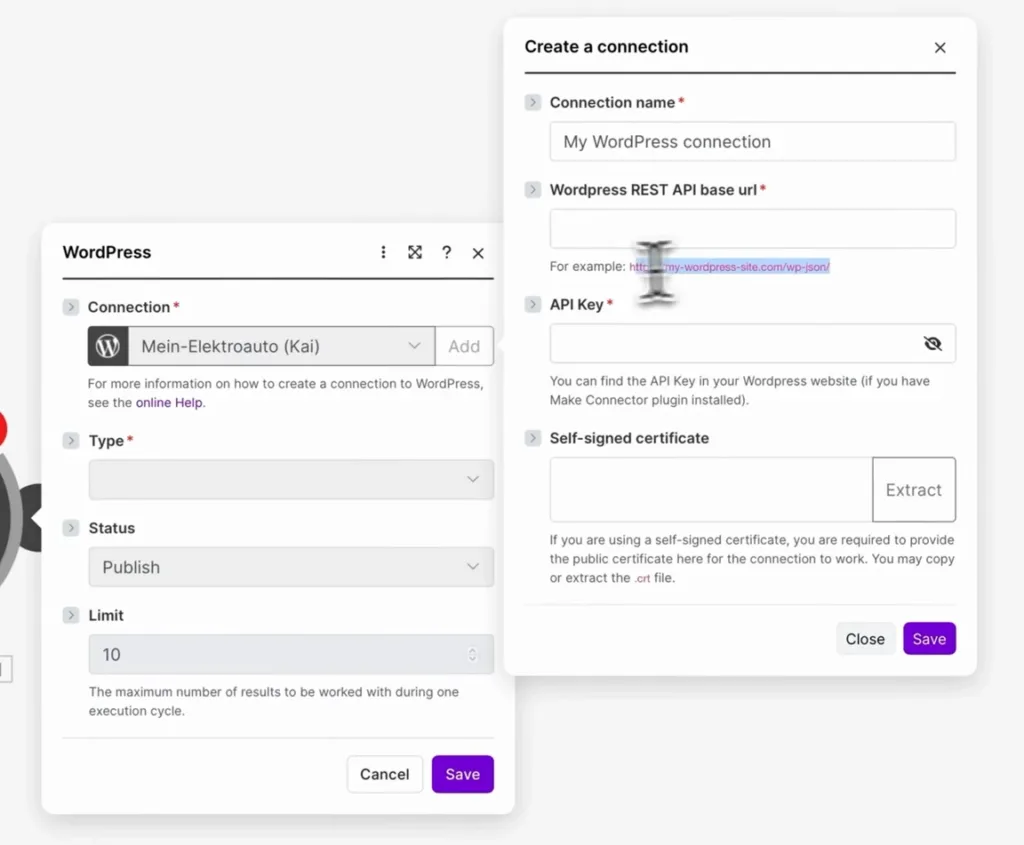This screenshot has width=1024, height=845.
Task: Open the online Help link
Action: click(169, 403)
